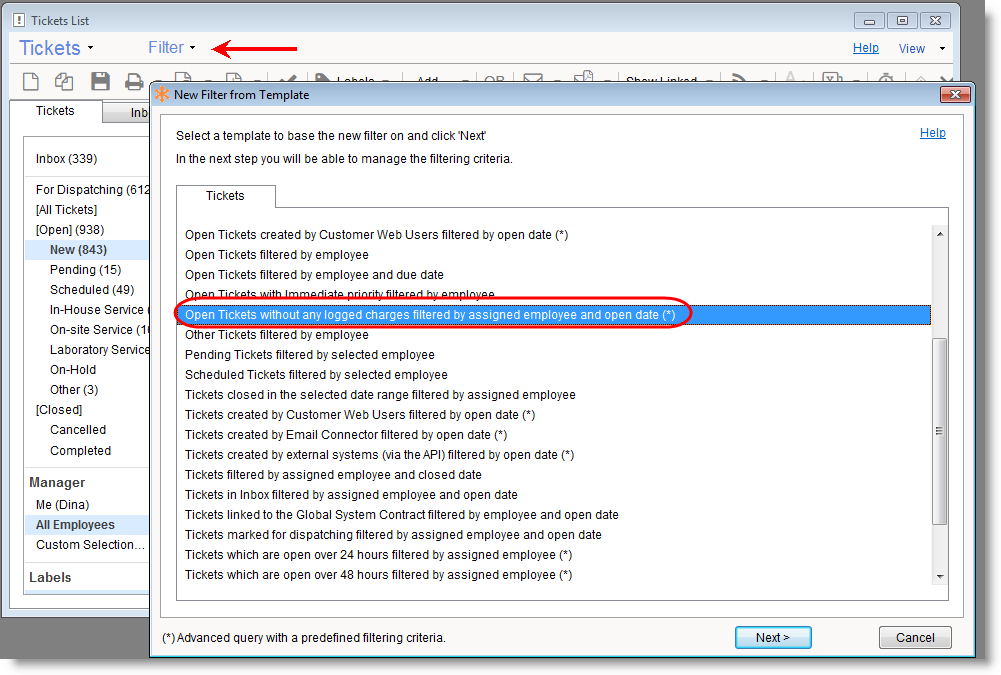
Task: Click the New ticket blank page icon
Action: [31, 82]
